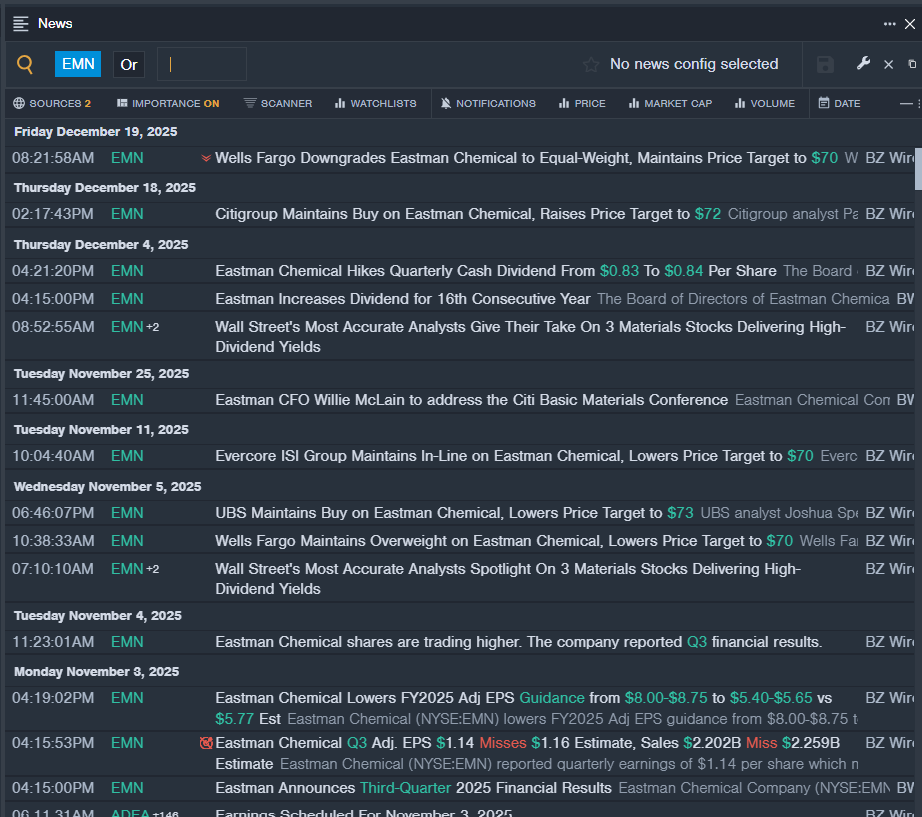Open the Citigroup Maintains Buy headline
This screenshot has width=922, height=817.
click(452, 214)
